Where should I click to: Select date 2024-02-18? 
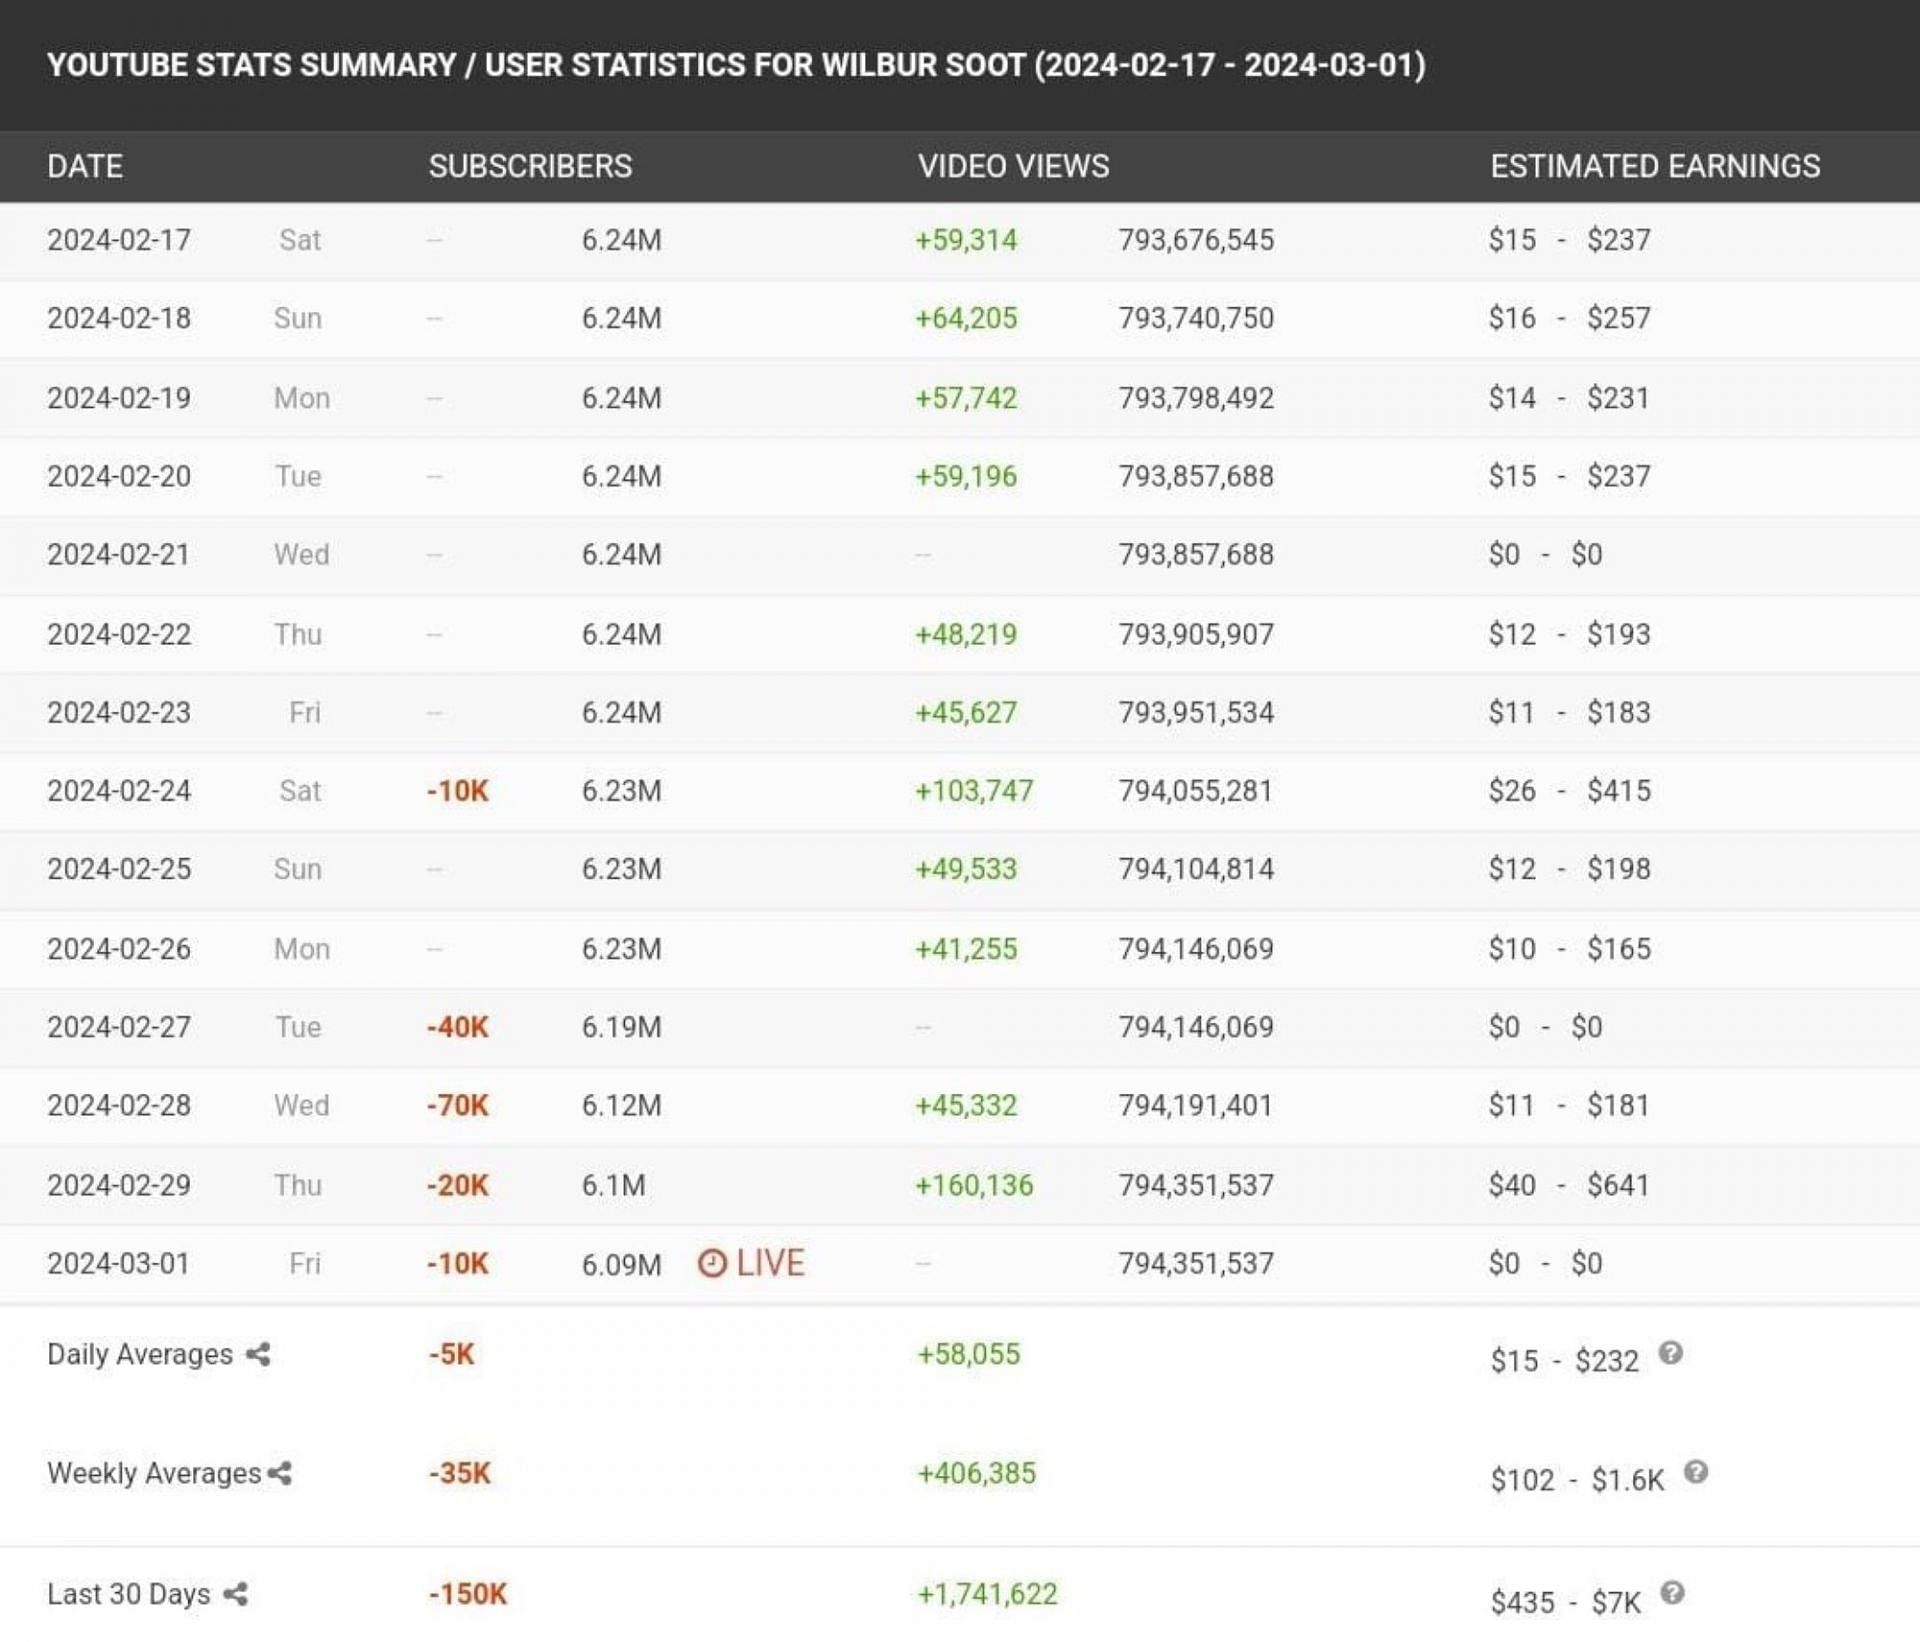(119, 318)
